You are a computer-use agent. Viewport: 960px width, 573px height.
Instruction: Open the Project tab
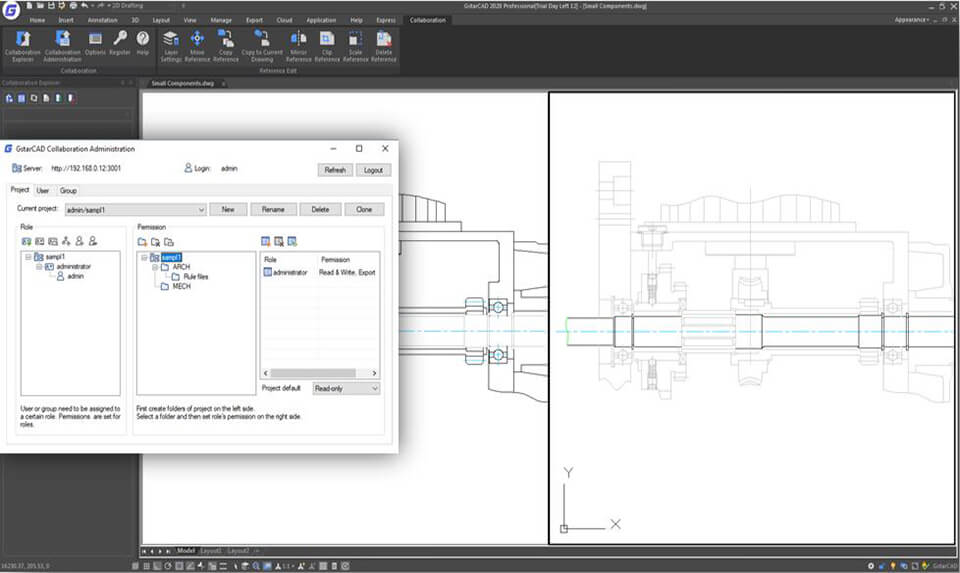tap(20, 190)
